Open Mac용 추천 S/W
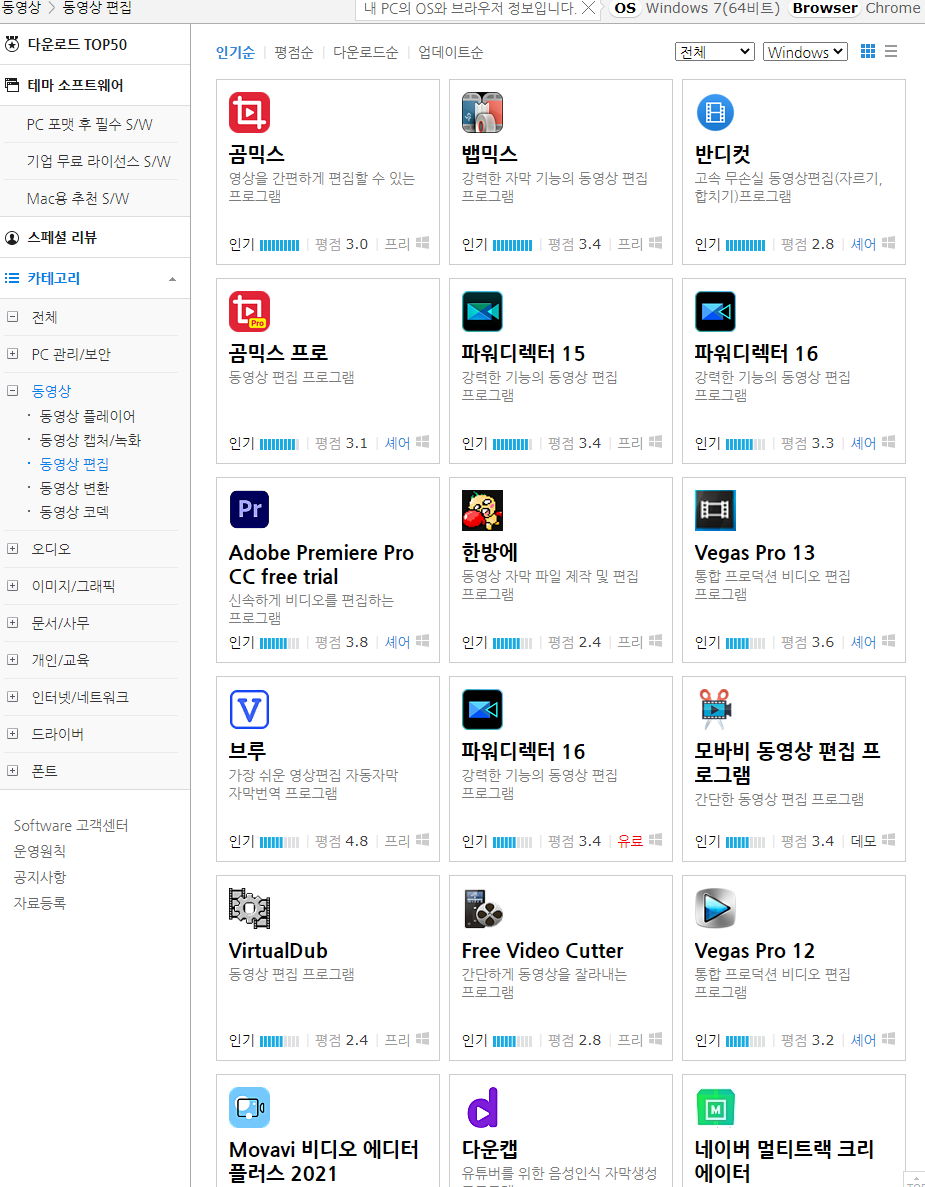 78,198
